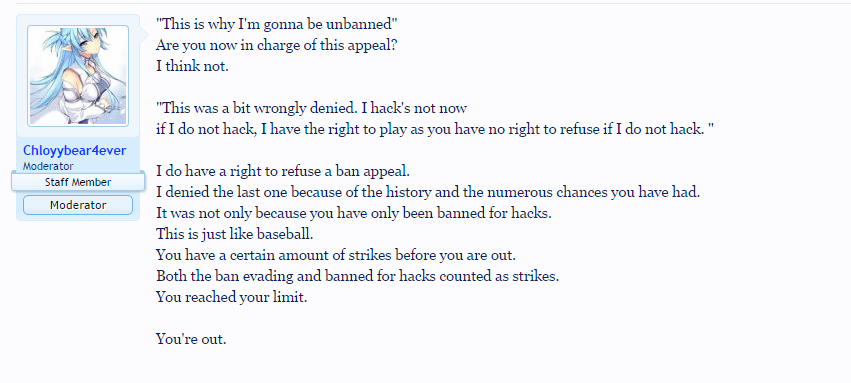851x383 pixels.
Task: Open Chloyybear4ever's avatar image
Action: click(78, 76)
